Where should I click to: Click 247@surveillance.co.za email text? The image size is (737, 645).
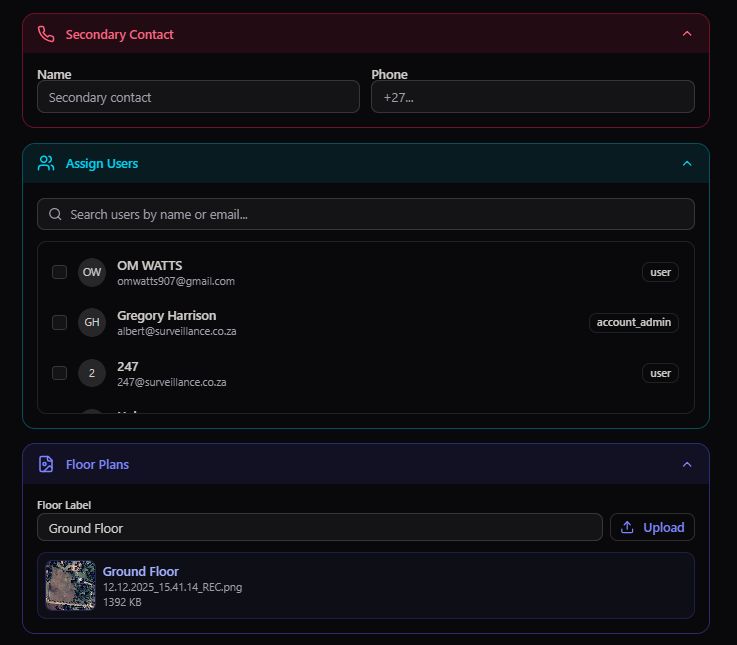pyautogui.click(x=172, y=382)
